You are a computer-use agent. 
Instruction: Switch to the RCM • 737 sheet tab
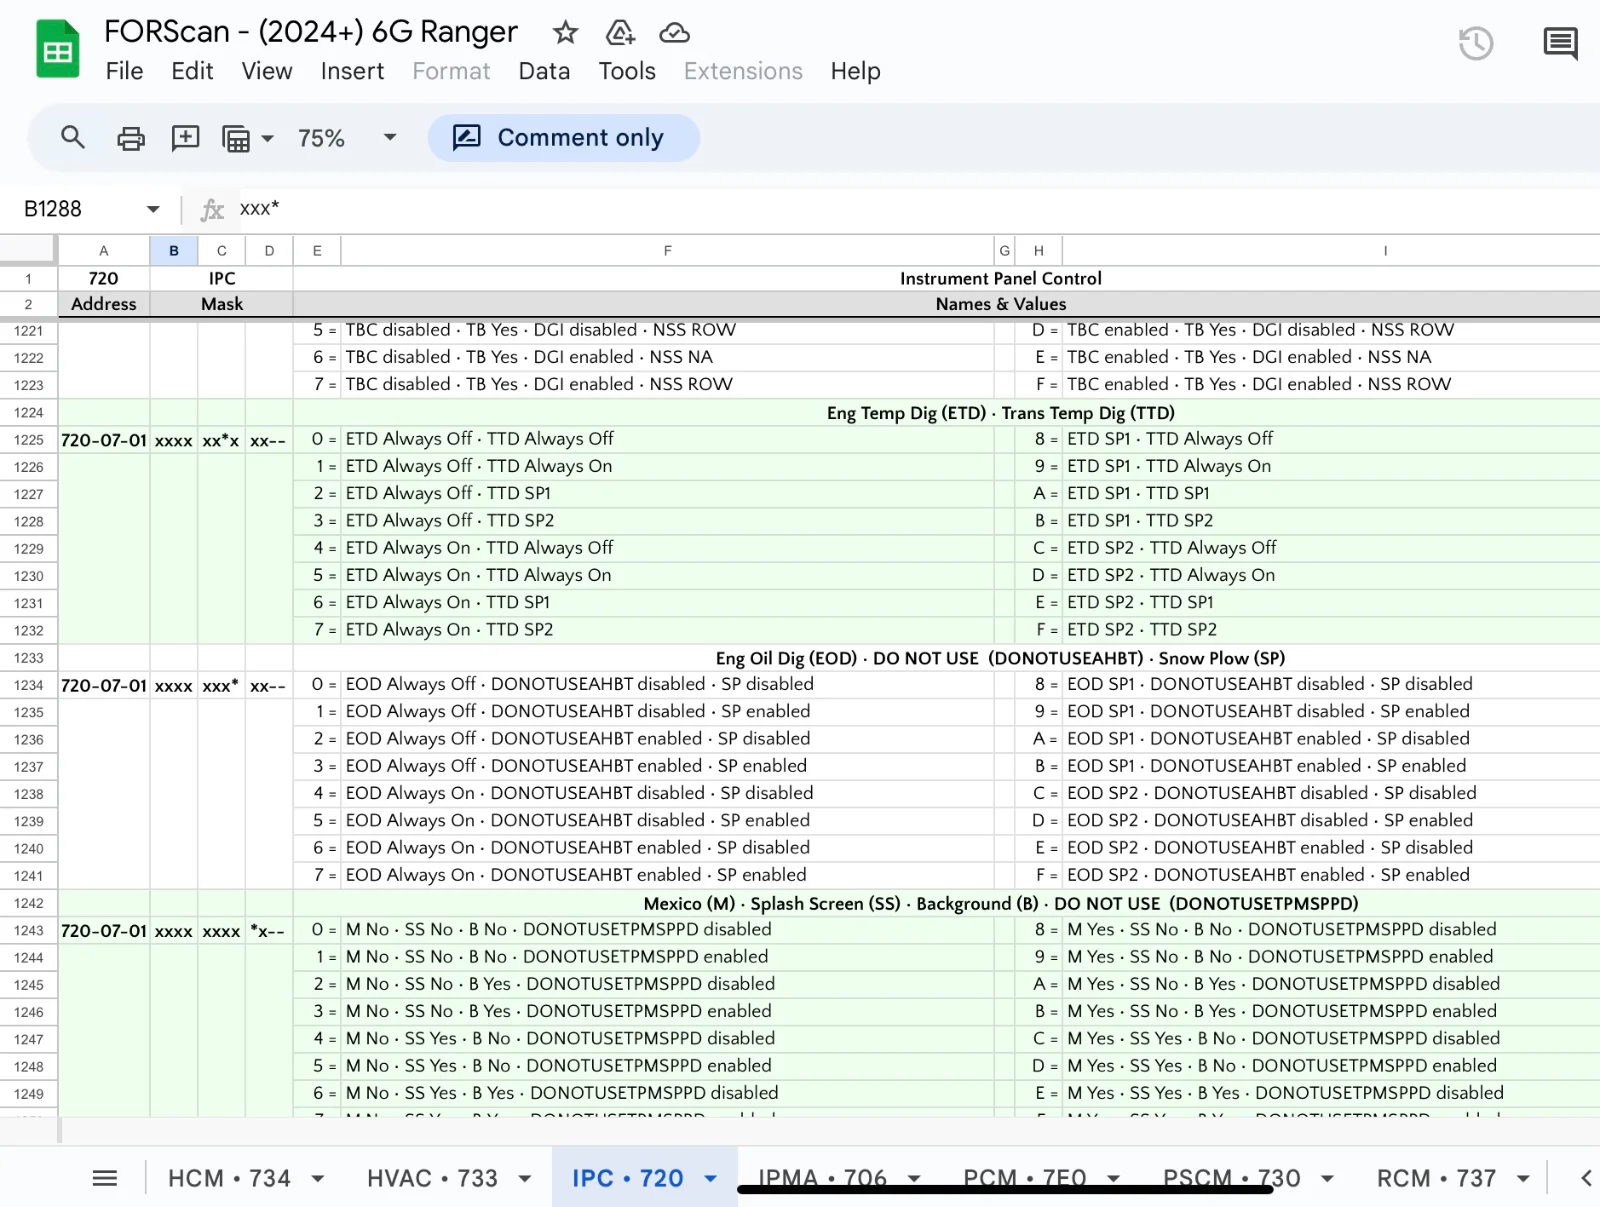[x=1436, y=1178]
